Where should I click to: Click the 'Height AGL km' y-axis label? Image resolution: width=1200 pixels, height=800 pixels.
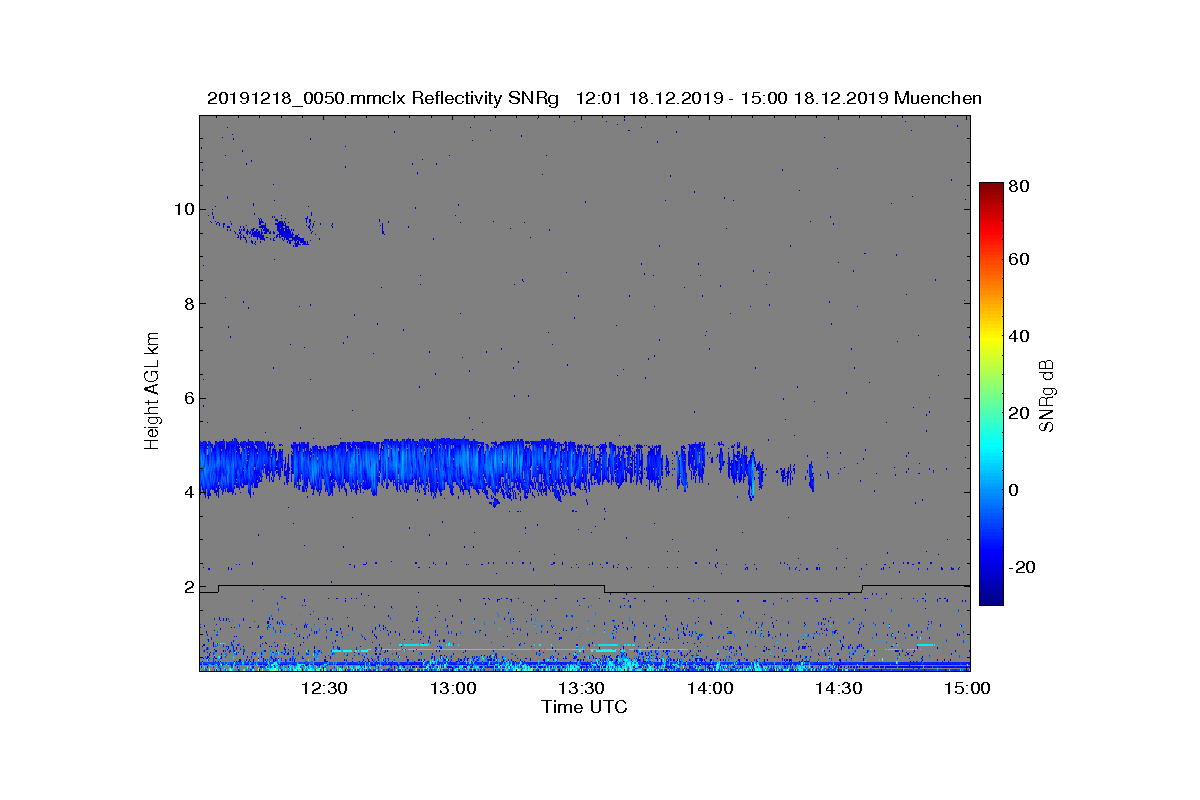click(152, 393)
